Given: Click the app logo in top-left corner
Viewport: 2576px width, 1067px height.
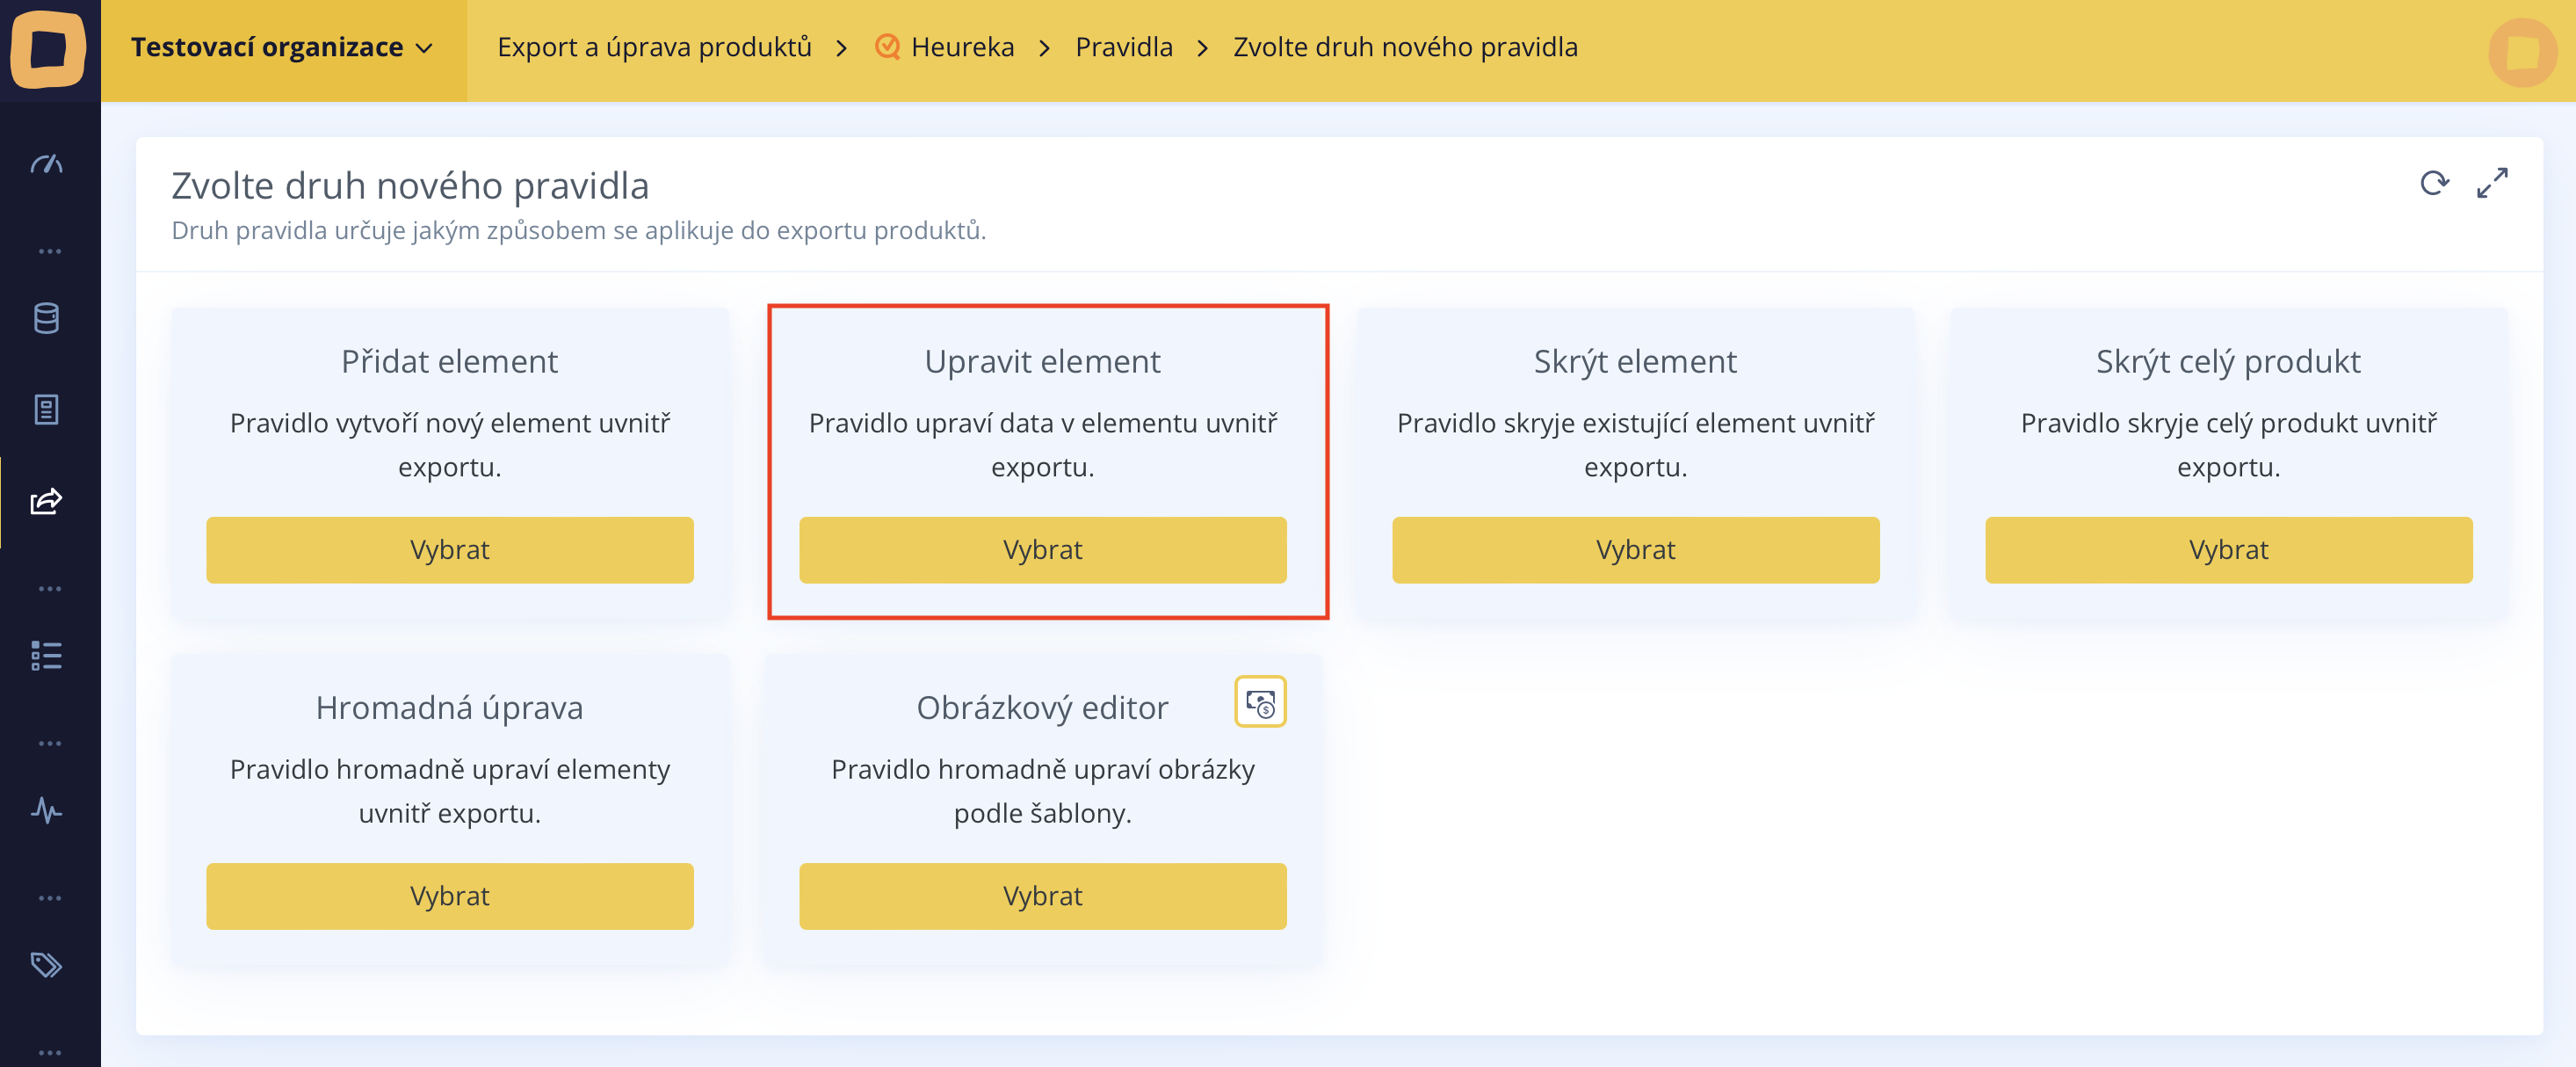Looking at the screenshot, I should [x=48, y=48].
